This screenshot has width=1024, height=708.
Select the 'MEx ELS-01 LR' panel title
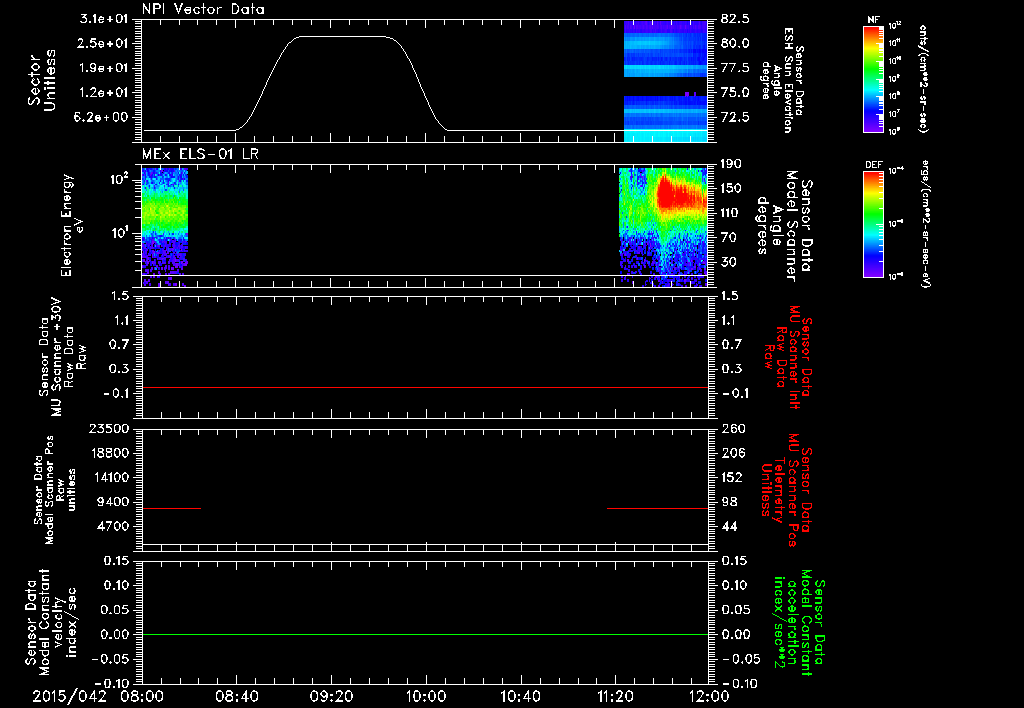tap(200, 154)
